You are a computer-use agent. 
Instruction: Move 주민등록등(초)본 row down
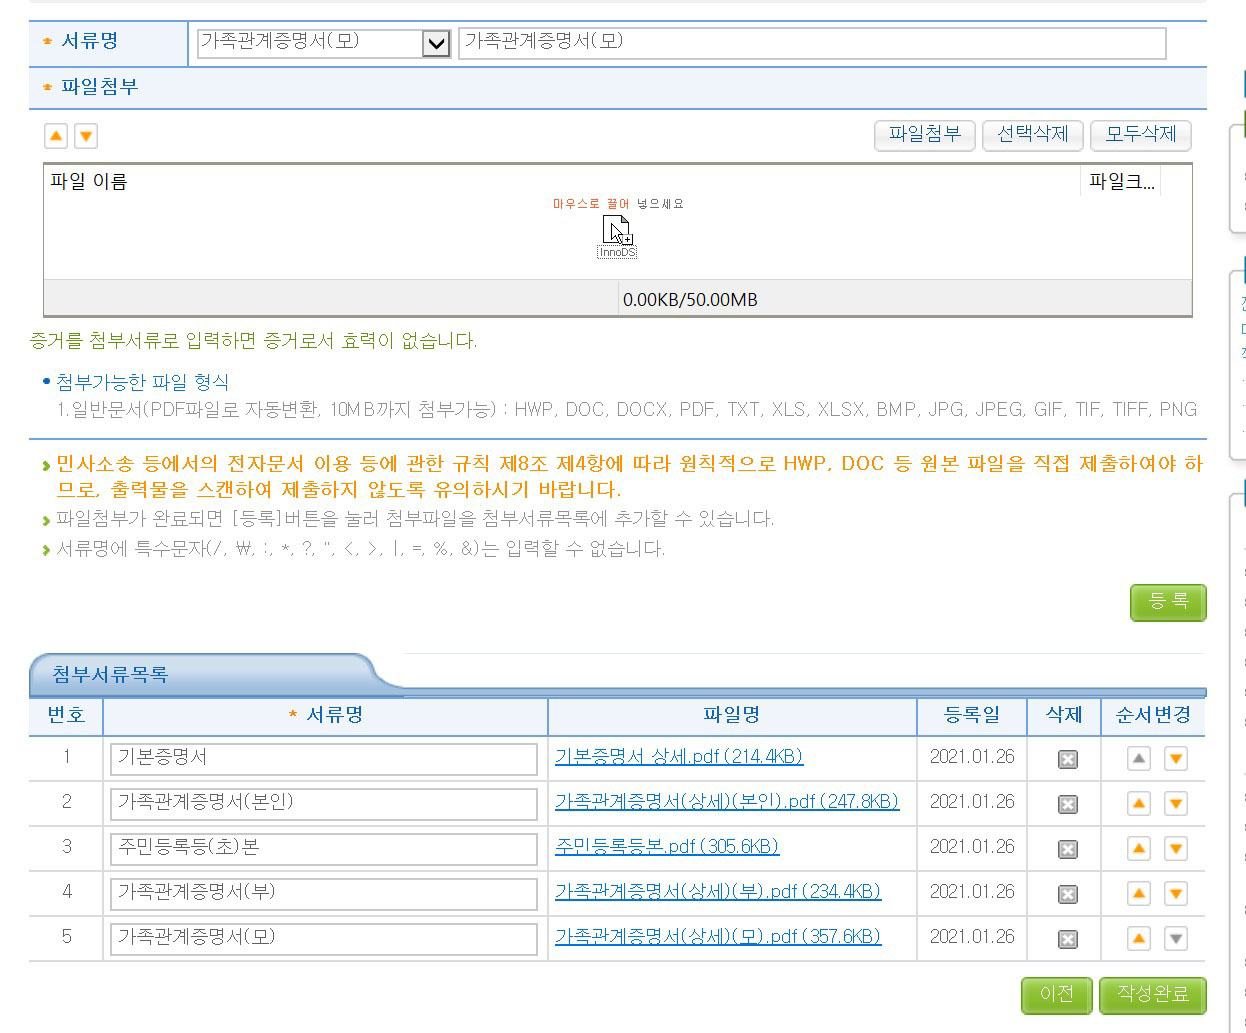click(x=1176, y=848)
